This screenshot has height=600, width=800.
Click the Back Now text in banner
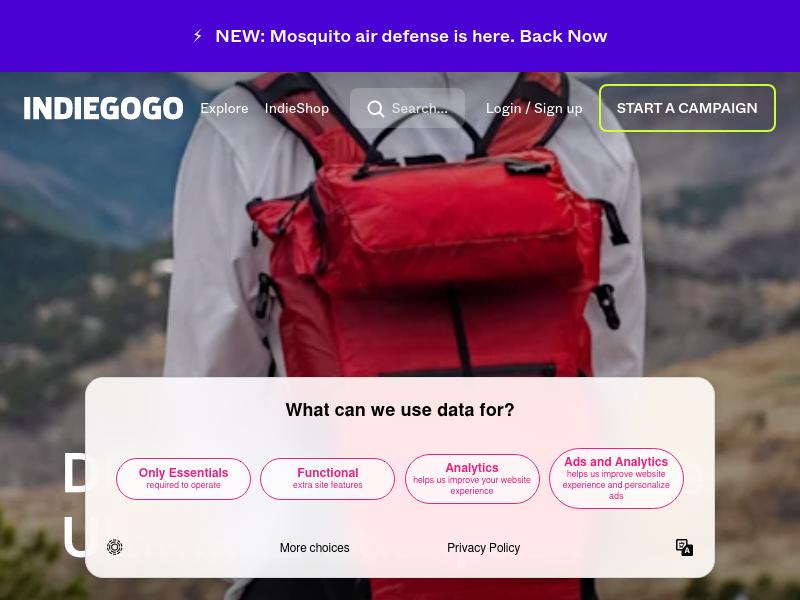[563, 36]
